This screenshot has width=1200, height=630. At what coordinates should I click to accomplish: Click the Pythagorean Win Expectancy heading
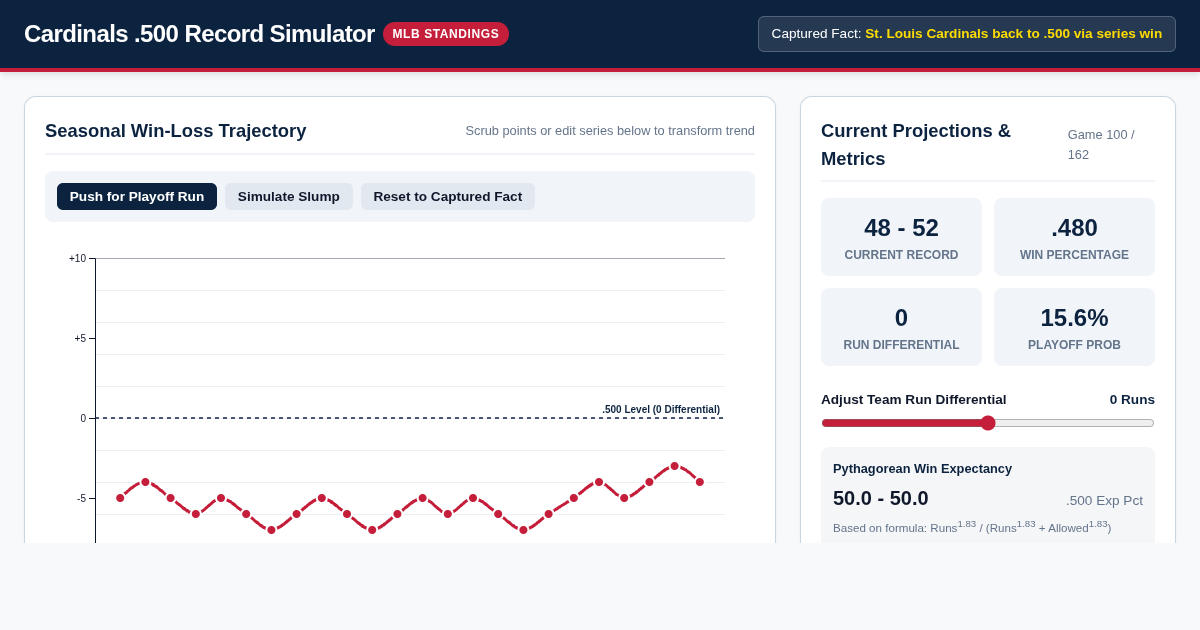click(922, 468)
